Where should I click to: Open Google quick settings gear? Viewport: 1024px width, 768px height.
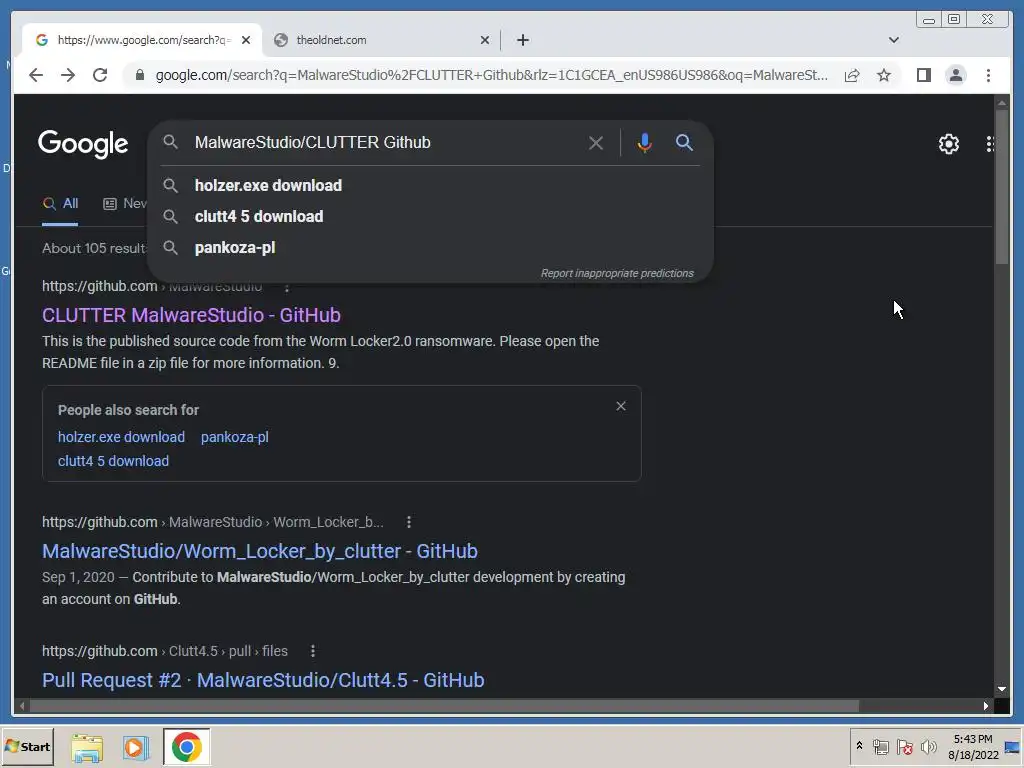pyautogui.click(x=948, y=144)
